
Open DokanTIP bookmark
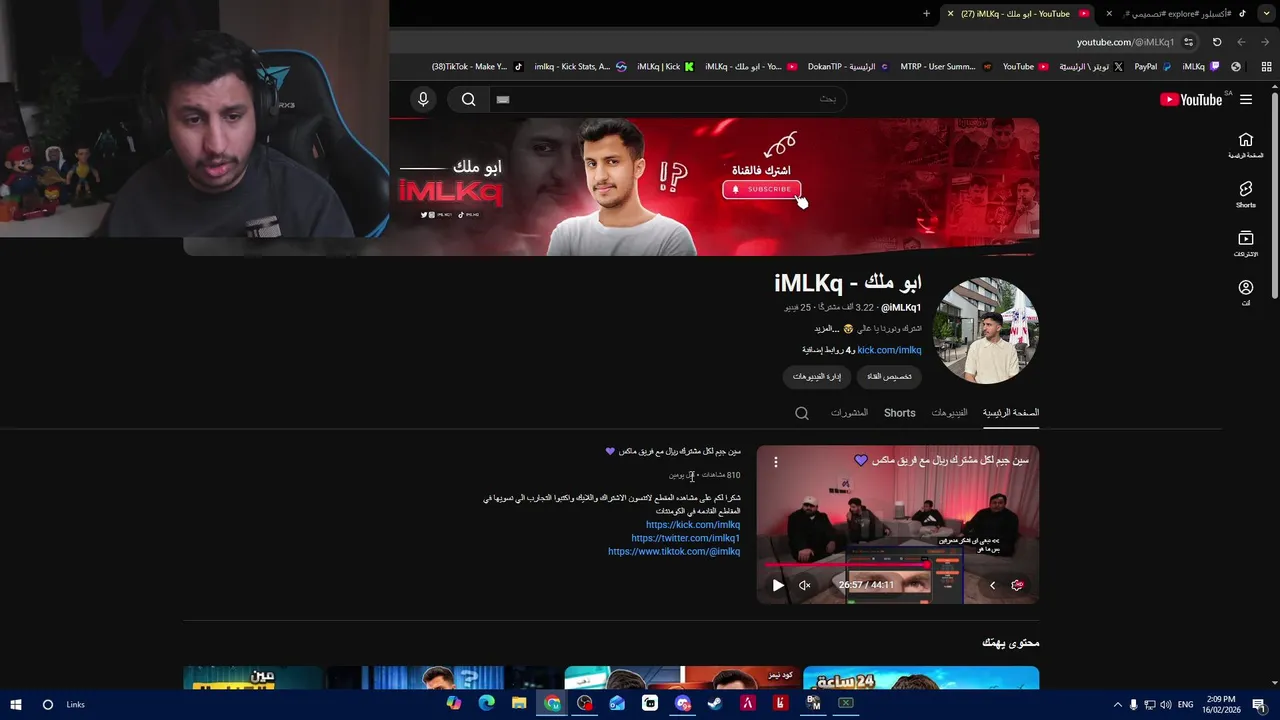[848, 67]
